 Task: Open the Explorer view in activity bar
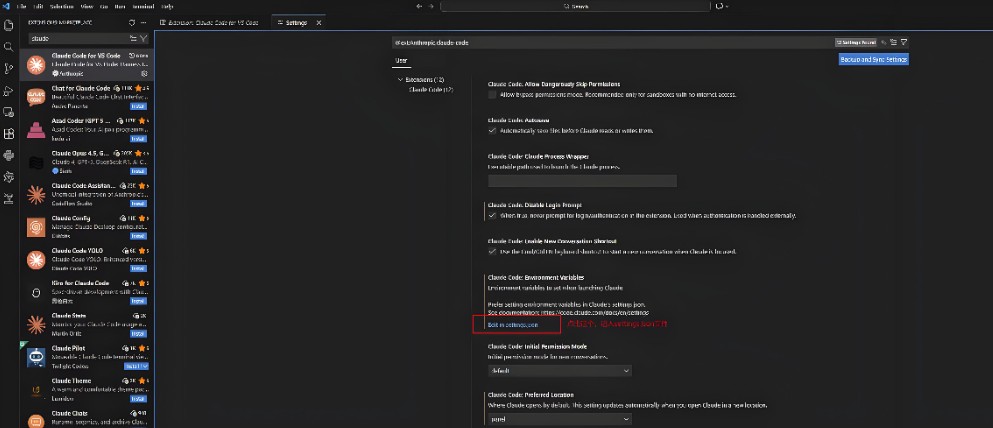tap(8, 25)
